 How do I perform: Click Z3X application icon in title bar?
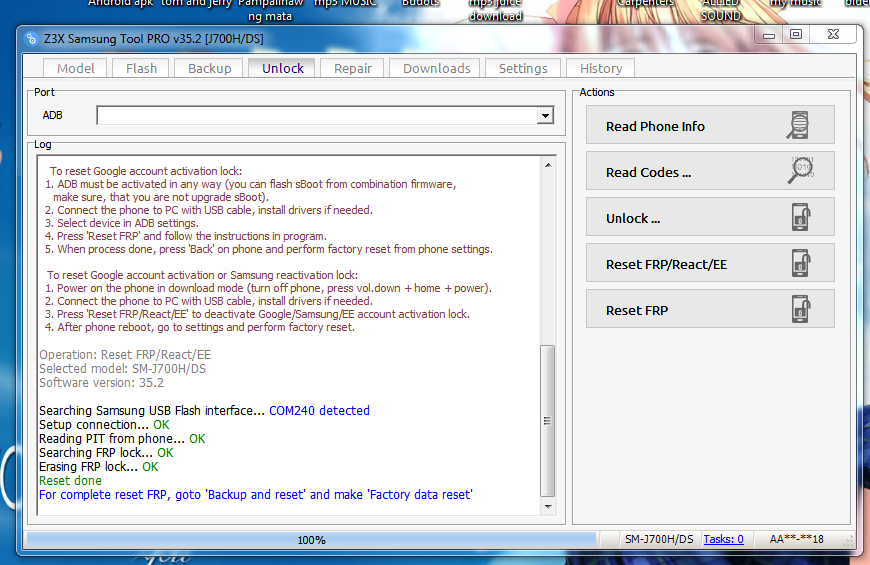click(x=31, y=38)
